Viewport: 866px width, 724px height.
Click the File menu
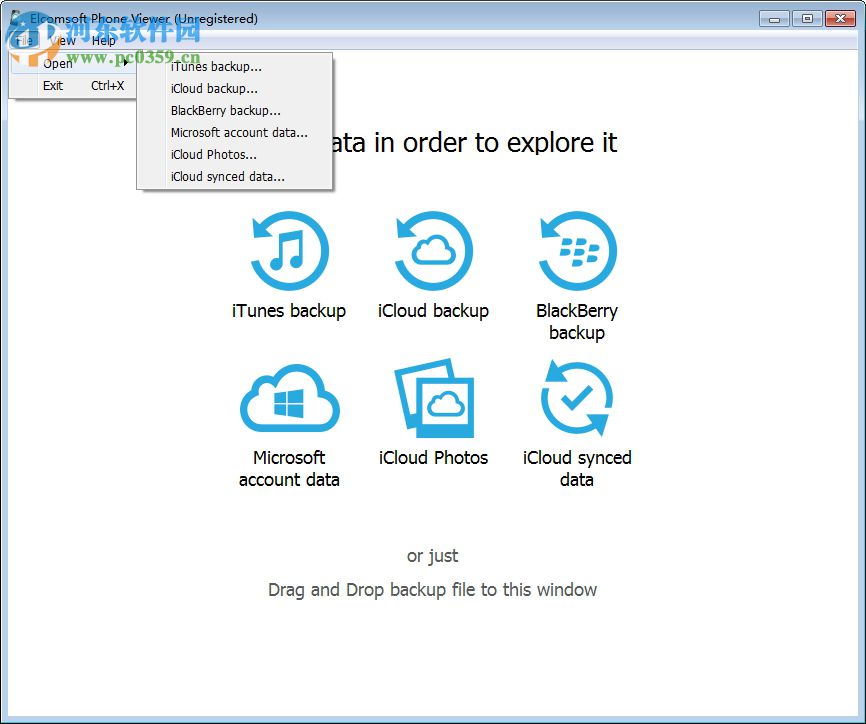[24, 41]
